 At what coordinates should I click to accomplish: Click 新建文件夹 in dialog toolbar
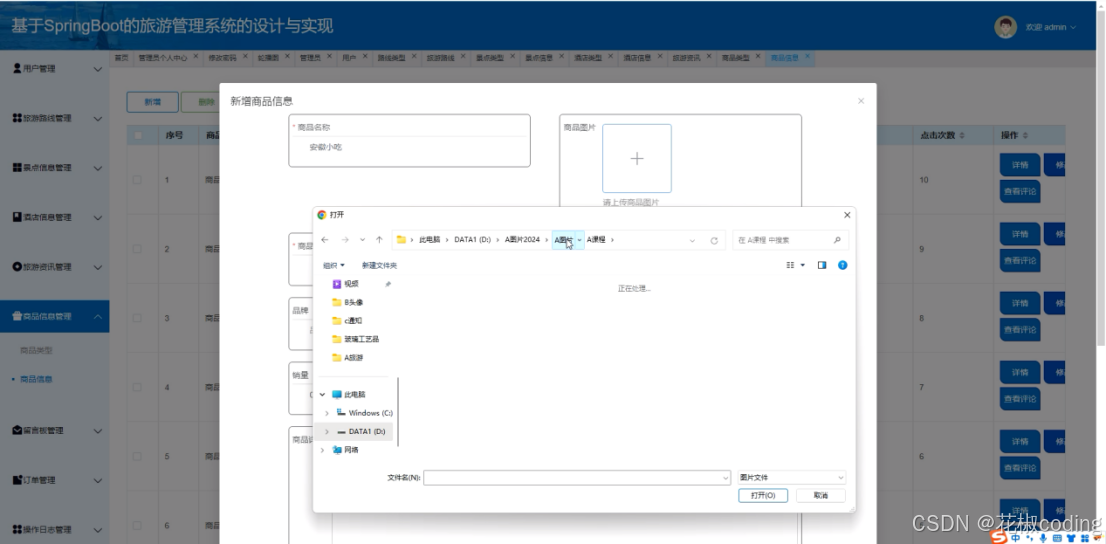(379, 265)
